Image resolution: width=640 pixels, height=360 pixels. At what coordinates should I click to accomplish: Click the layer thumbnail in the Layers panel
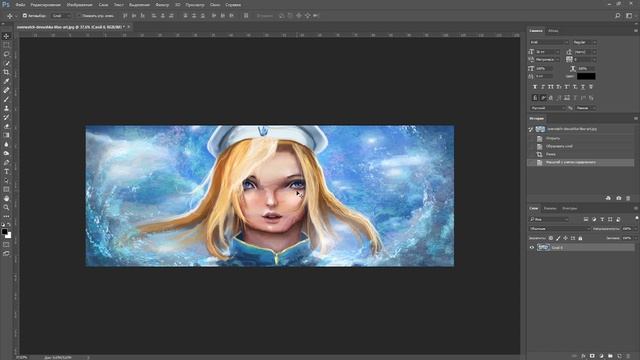543,247
